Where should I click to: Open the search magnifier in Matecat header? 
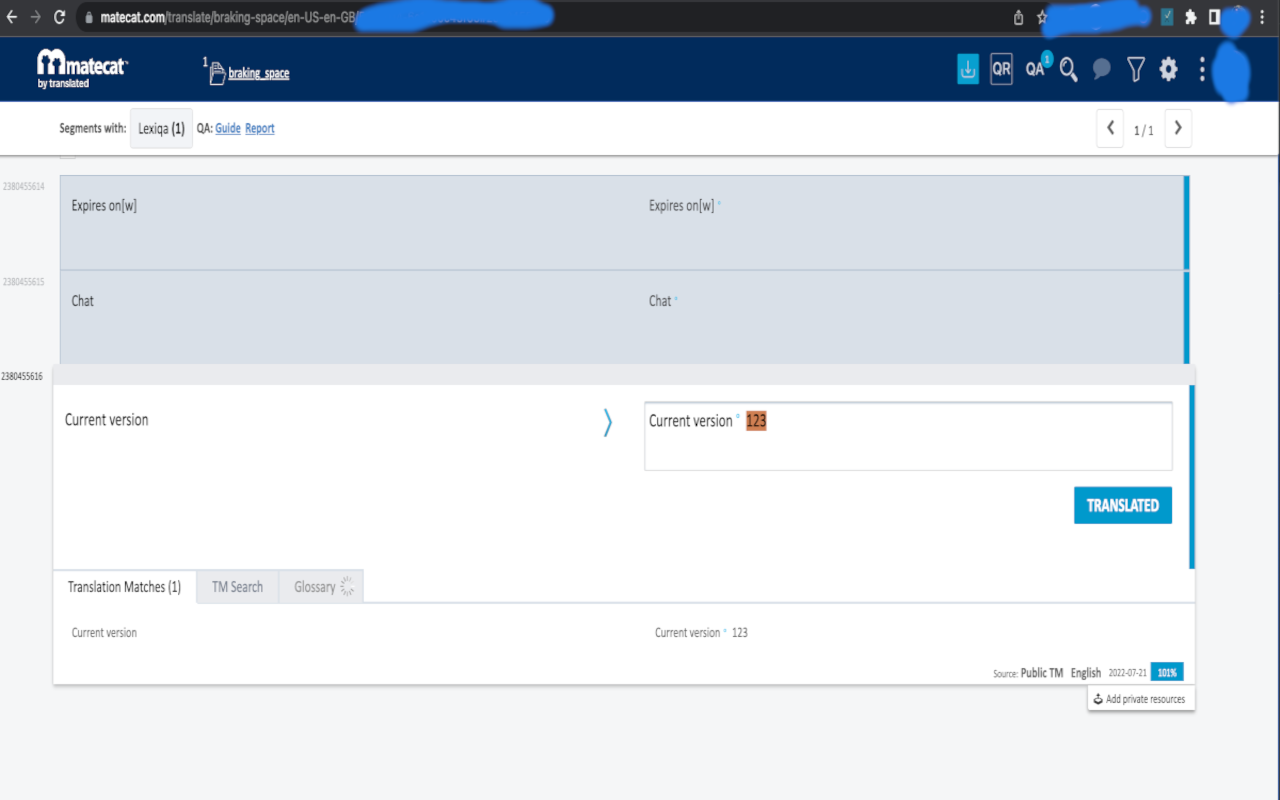(x=1069, y=69)
